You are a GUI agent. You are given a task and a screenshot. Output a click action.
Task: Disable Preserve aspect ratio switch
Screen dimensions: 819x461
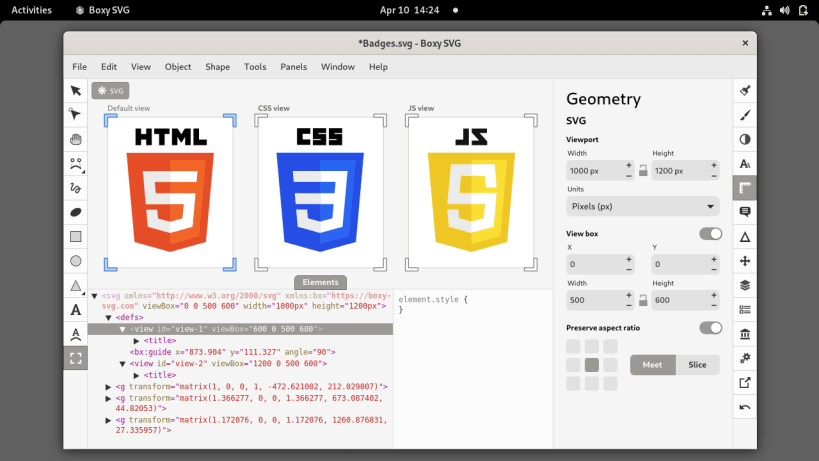pyautogui.click(x=710, y=328)
